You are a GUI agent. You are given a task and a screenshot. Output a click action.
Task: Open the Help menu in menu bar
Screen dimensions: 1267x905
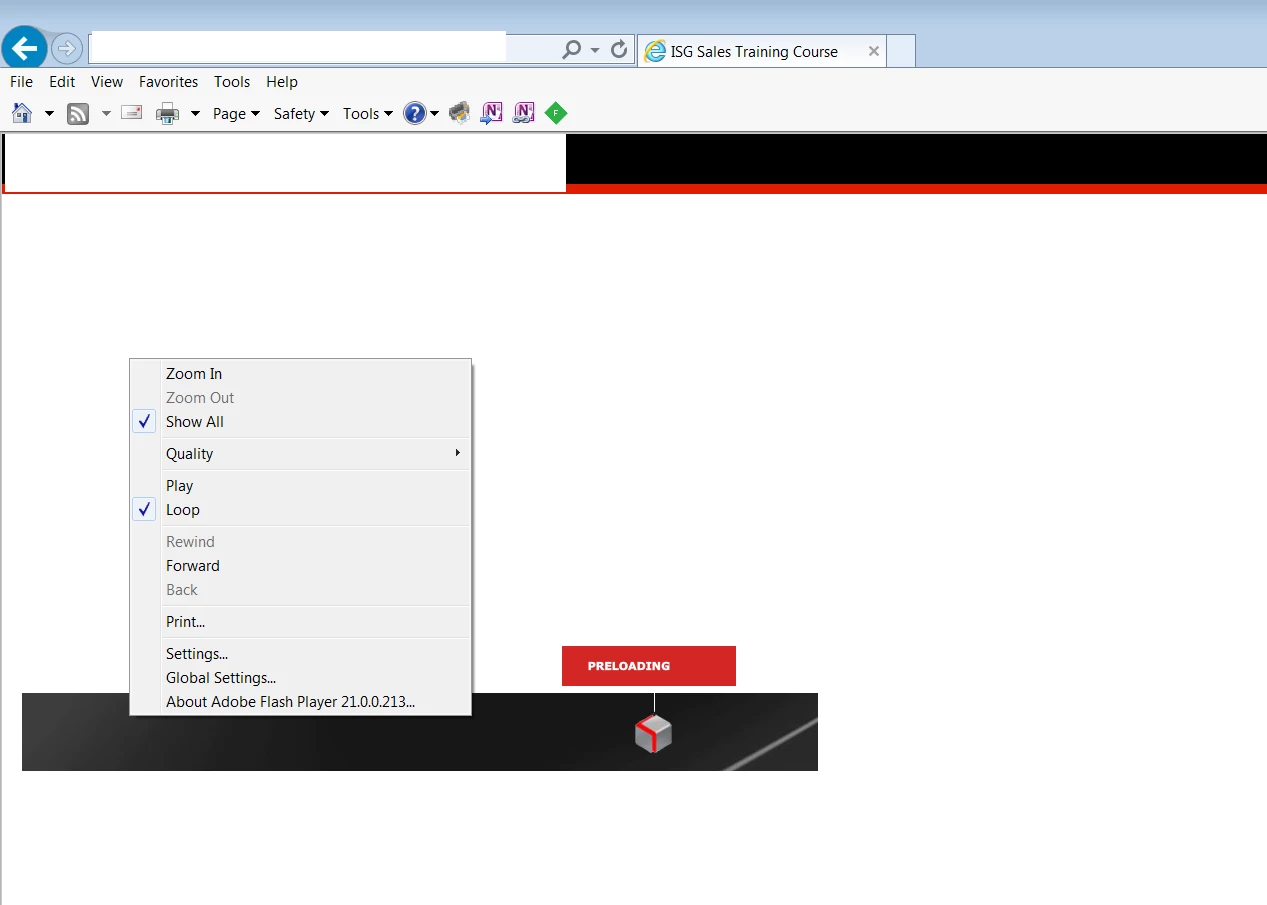pyautogui.click(x=282, y=82)
